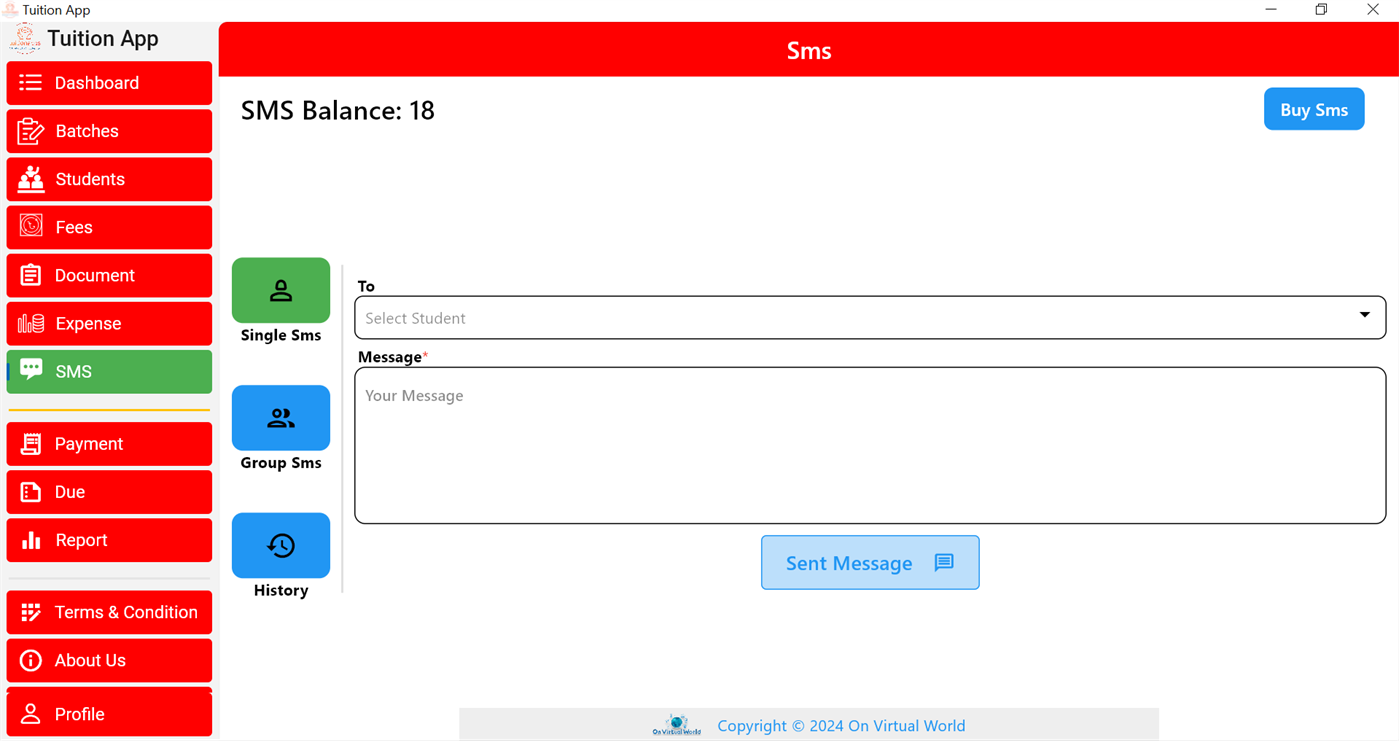Close the Tuition App window
Image resolution: width=1399 pixels, height=741 pixels.
pos(1373,10)
